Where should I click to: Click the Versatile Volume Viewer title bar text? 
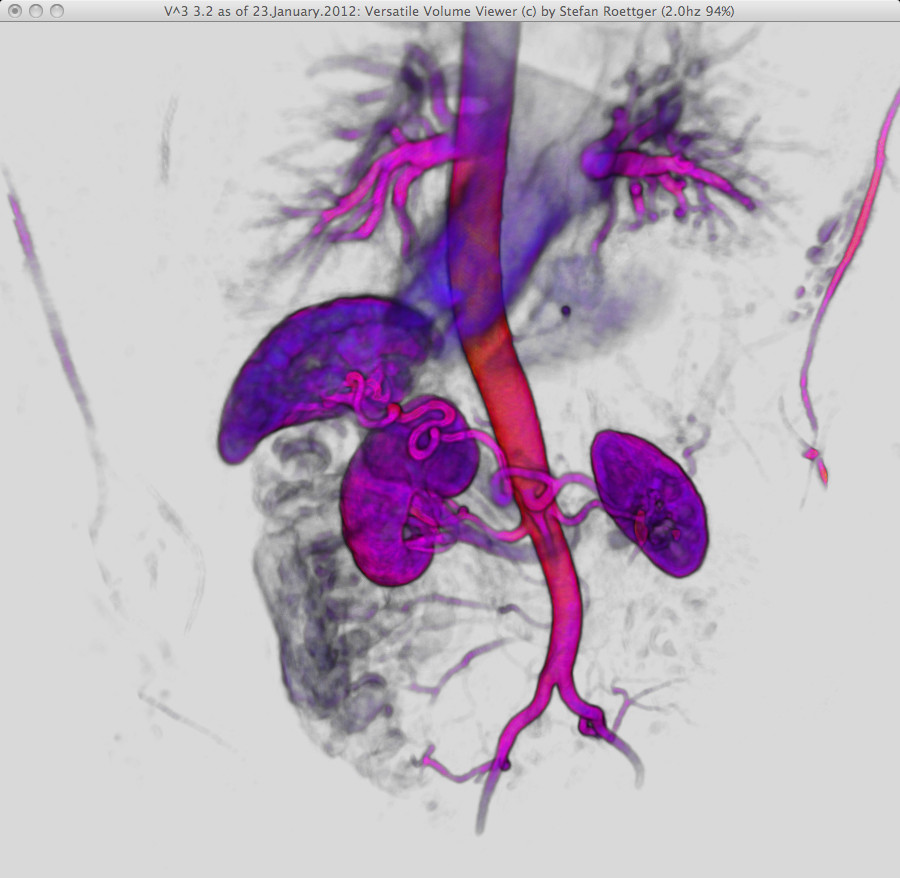click(450, 11)
